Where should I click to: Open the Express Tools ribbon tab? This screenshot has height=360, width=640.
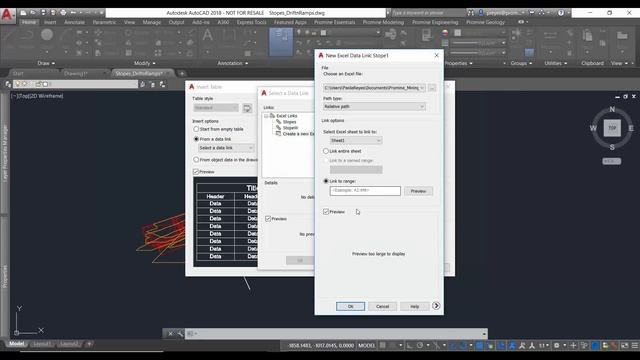pos(251,22)
